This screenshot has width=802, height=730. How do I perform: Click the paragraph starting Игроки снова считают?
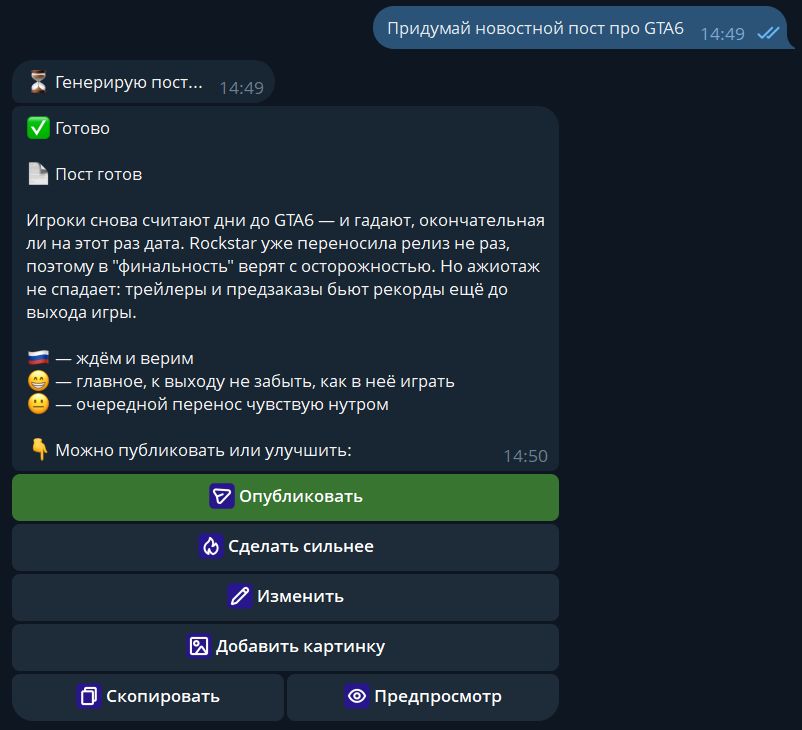coord(285,266)
